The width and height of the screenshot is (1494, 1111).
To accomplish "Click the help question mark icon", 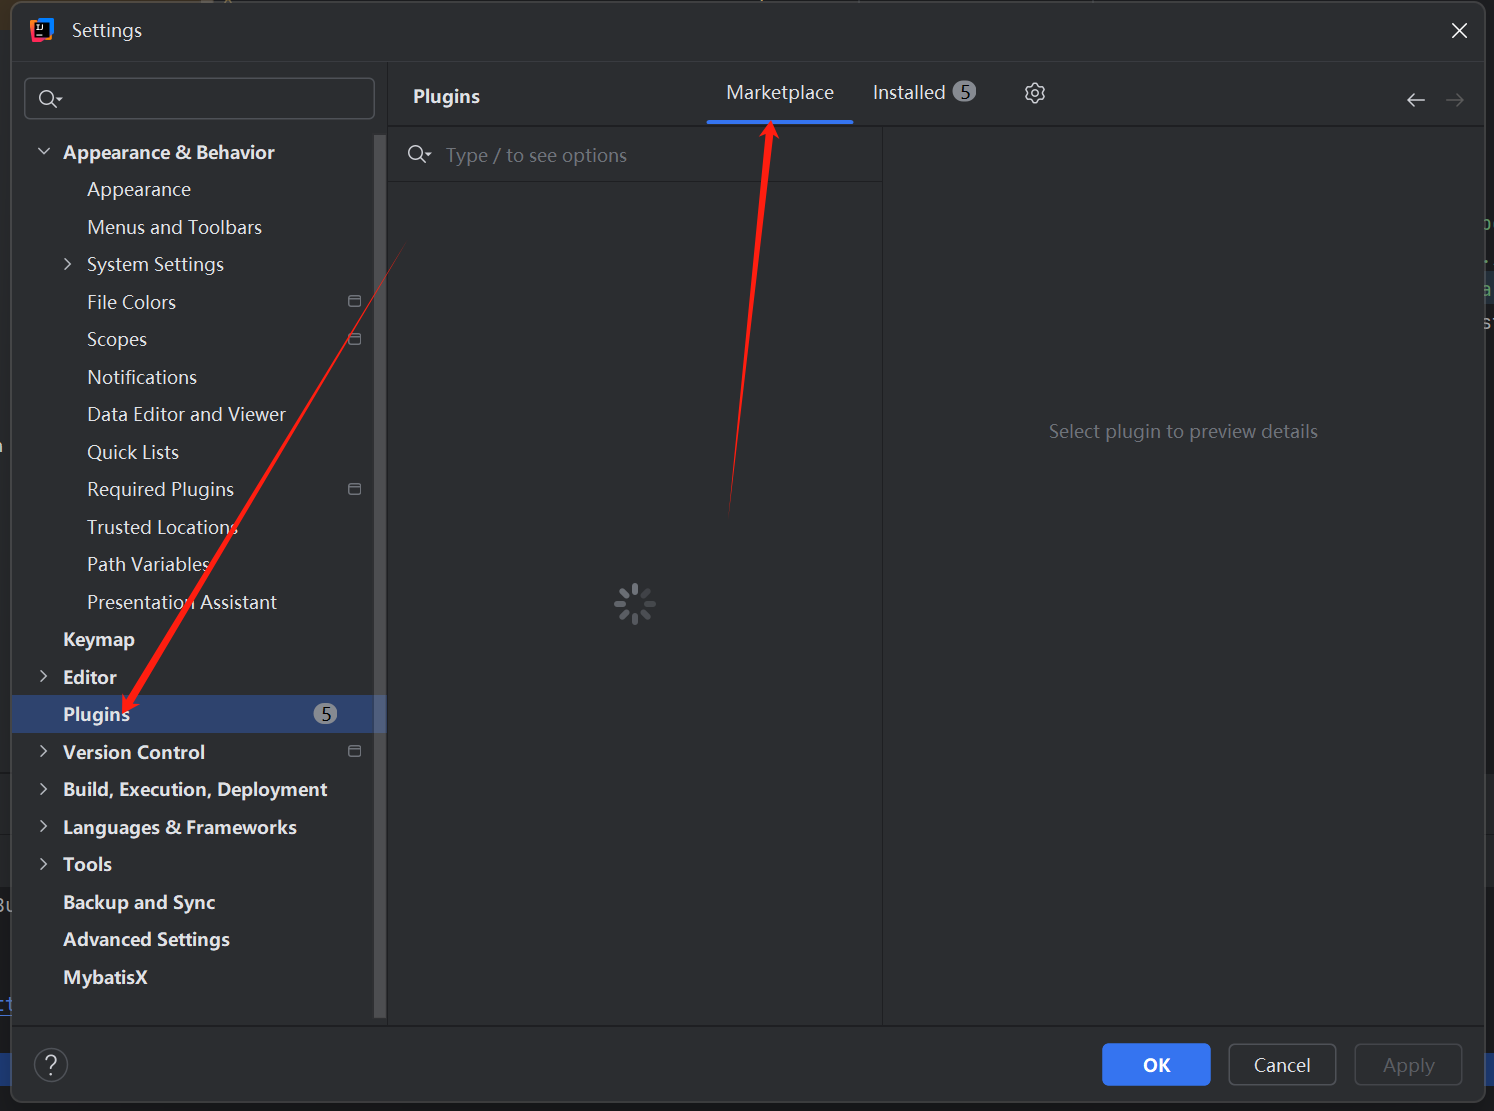I will click(51, 1064).
